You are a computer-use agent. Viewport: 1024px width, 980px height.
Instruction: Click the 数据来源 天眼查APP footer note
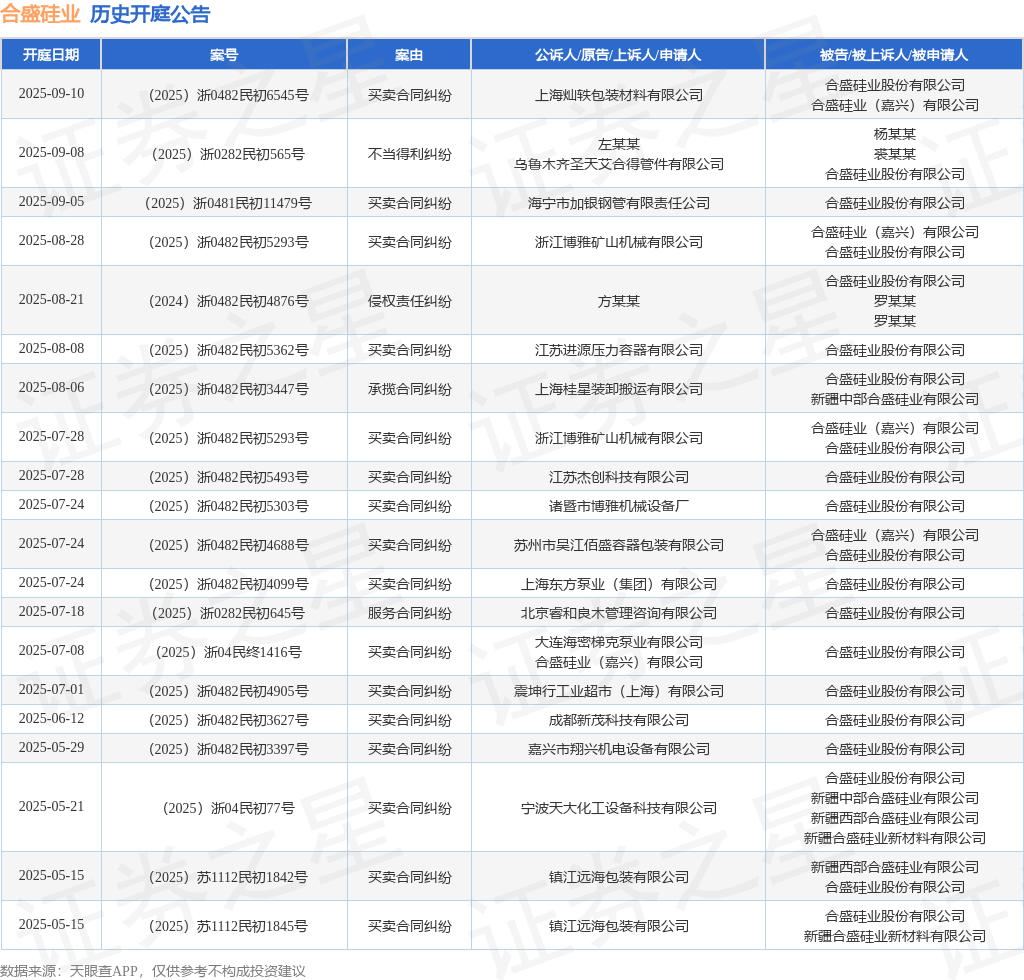pyautogui.click(x=153, y=971)
